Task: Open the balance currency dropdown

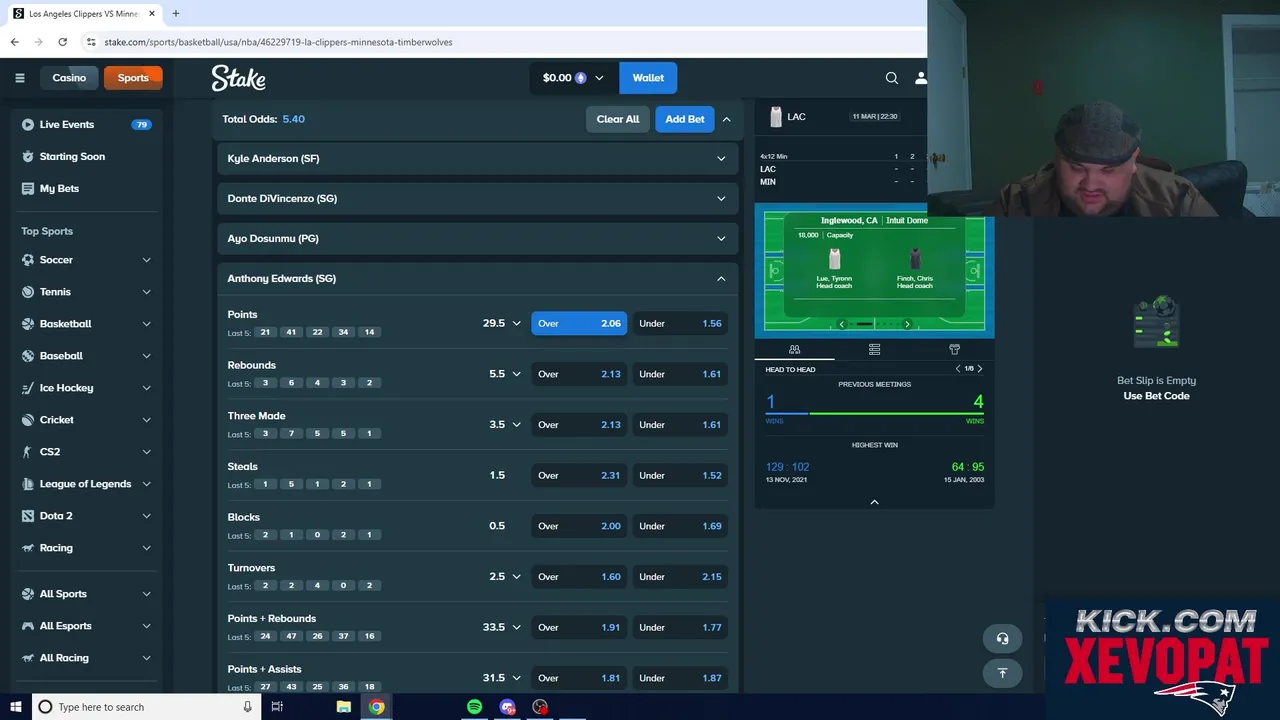Action: [599, 78]
